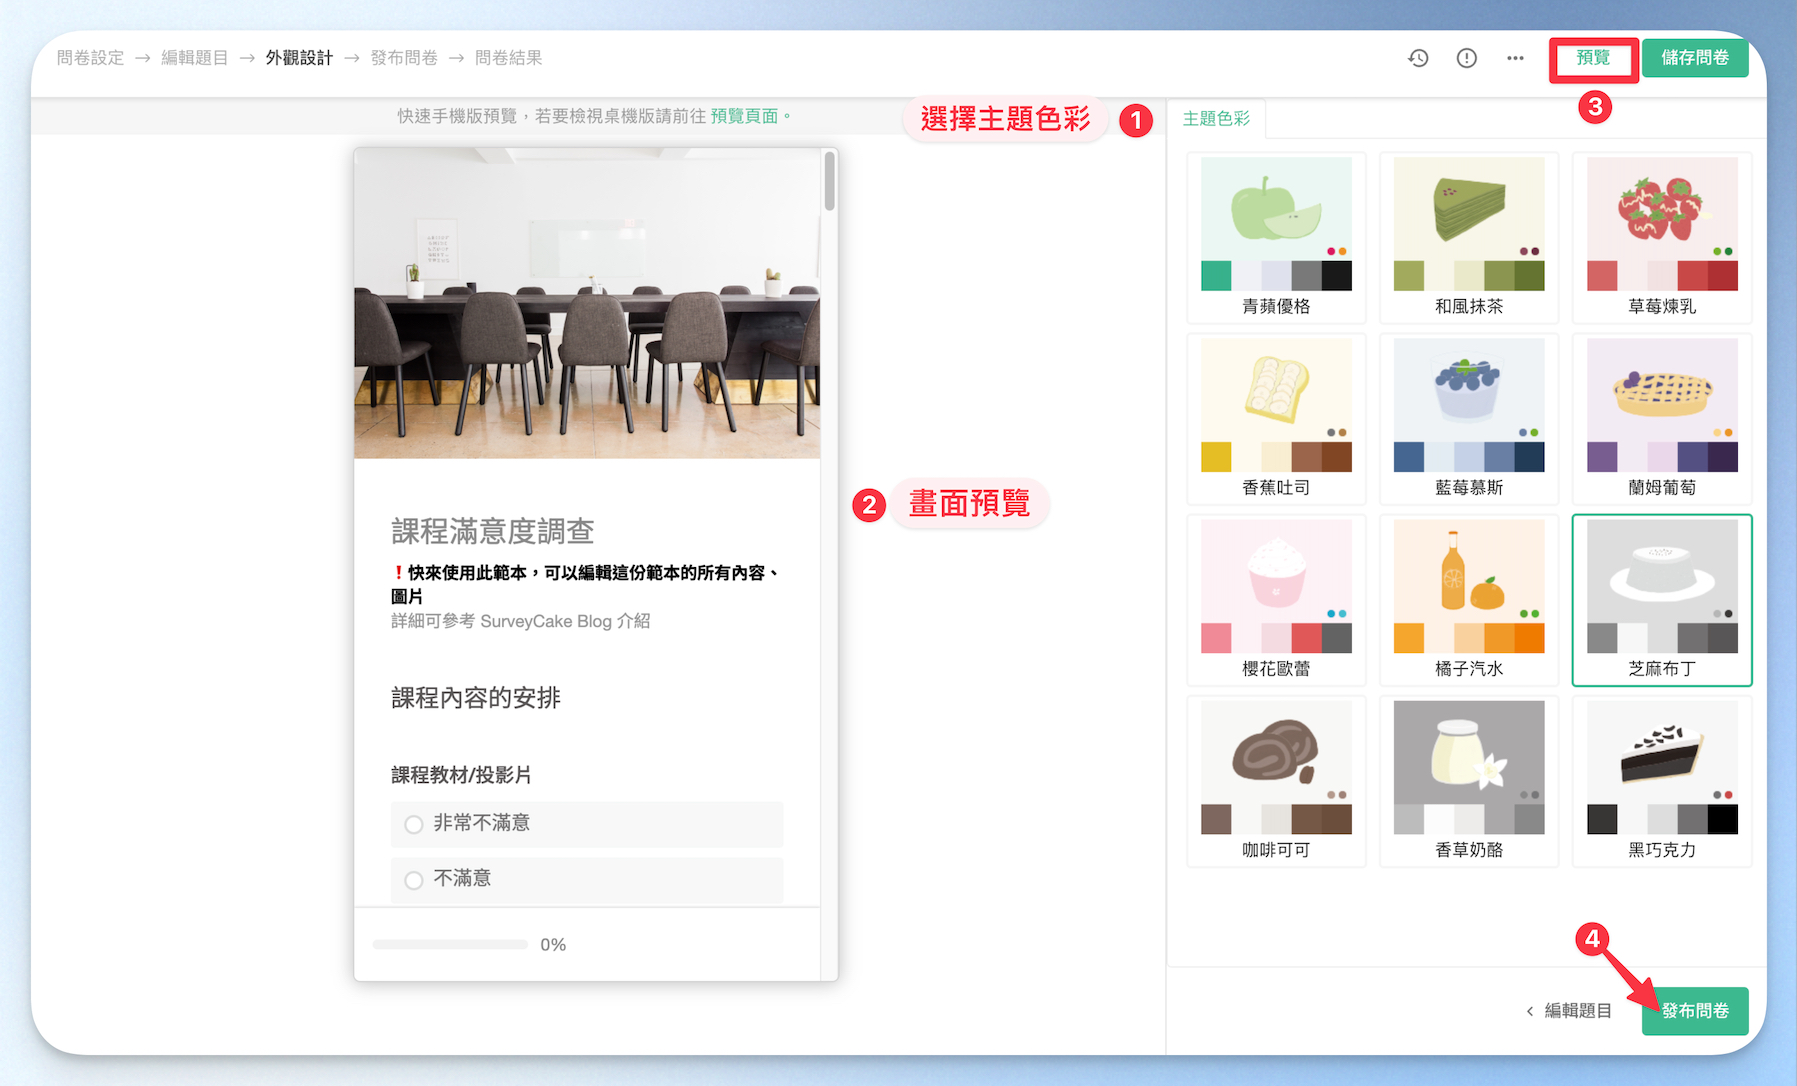Choose the 和風抹茶 theme
This screenshot has width=1797, height=1086.
[x=1469, y=238]
